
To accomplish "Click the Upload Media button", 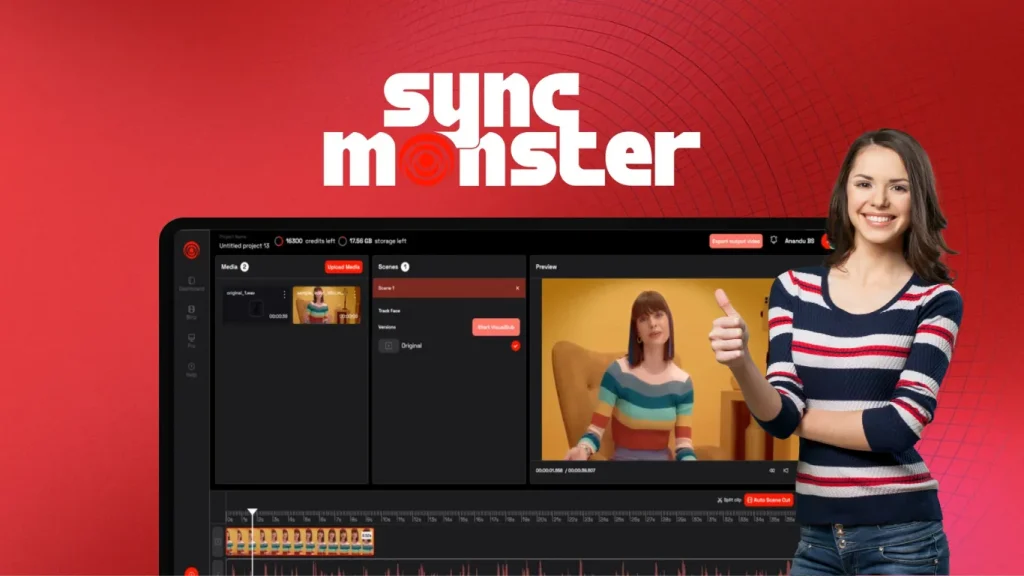I will click(x=344, y=266).
